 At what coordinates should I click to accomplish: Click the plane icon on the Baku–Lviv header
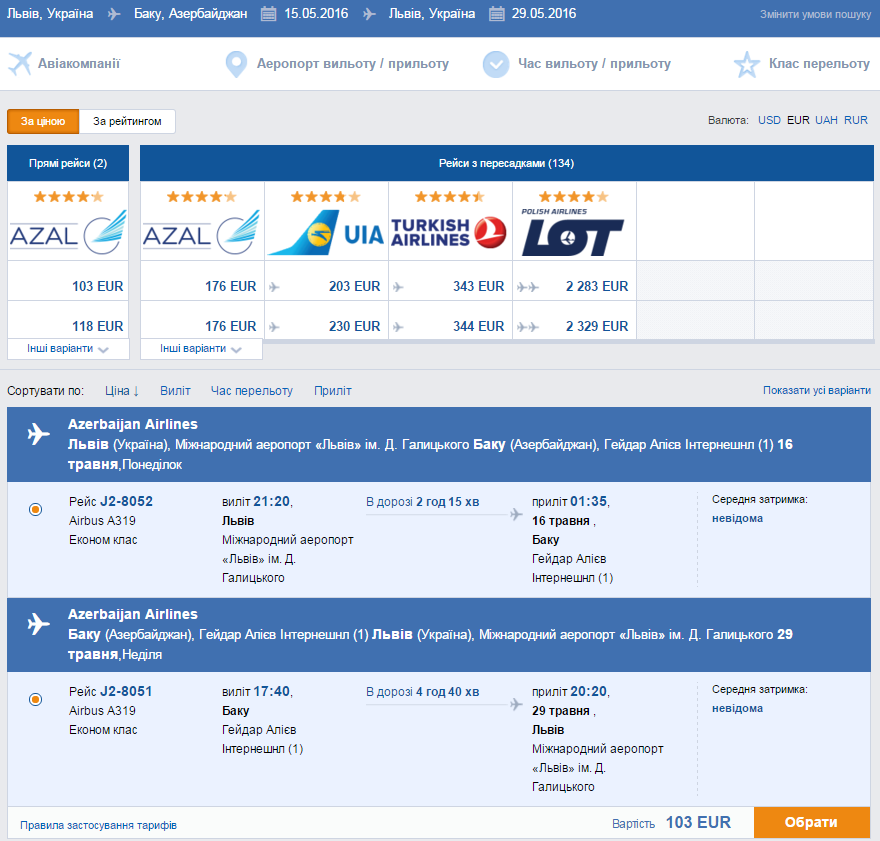[x=38, y=624]
